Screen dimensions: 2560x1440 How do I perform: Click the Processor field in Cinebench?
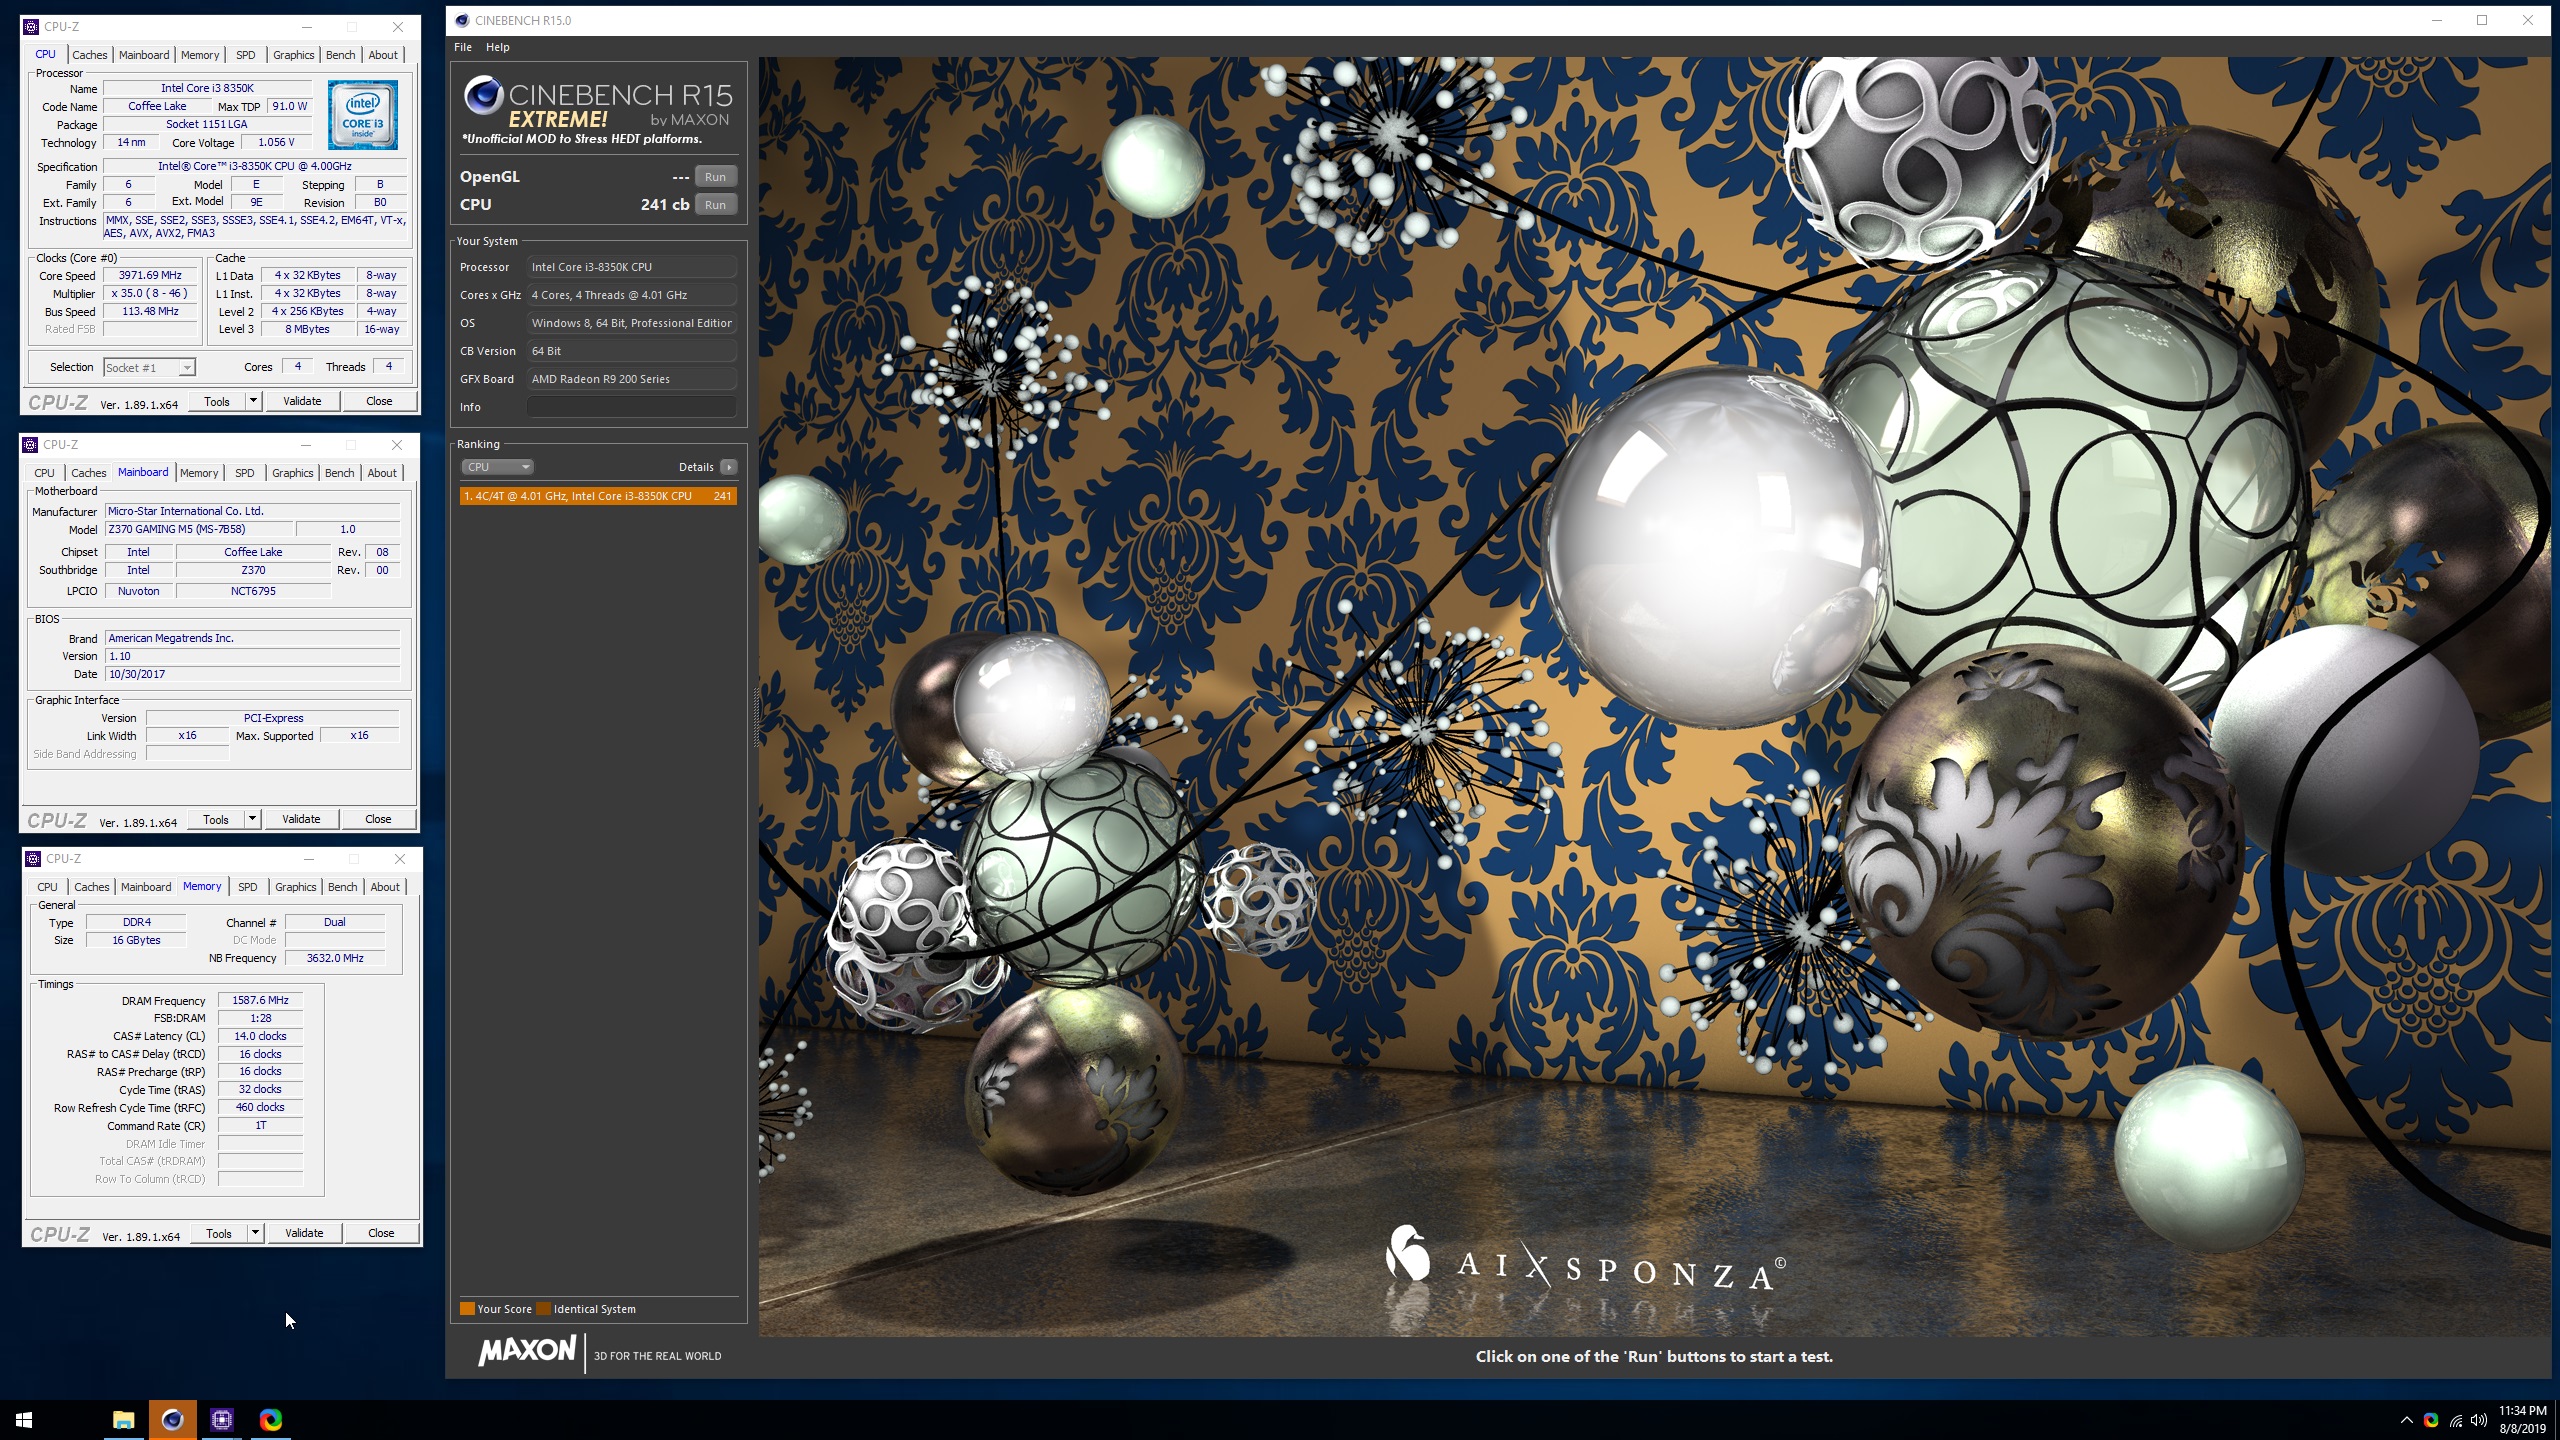(x=631, y=267)
